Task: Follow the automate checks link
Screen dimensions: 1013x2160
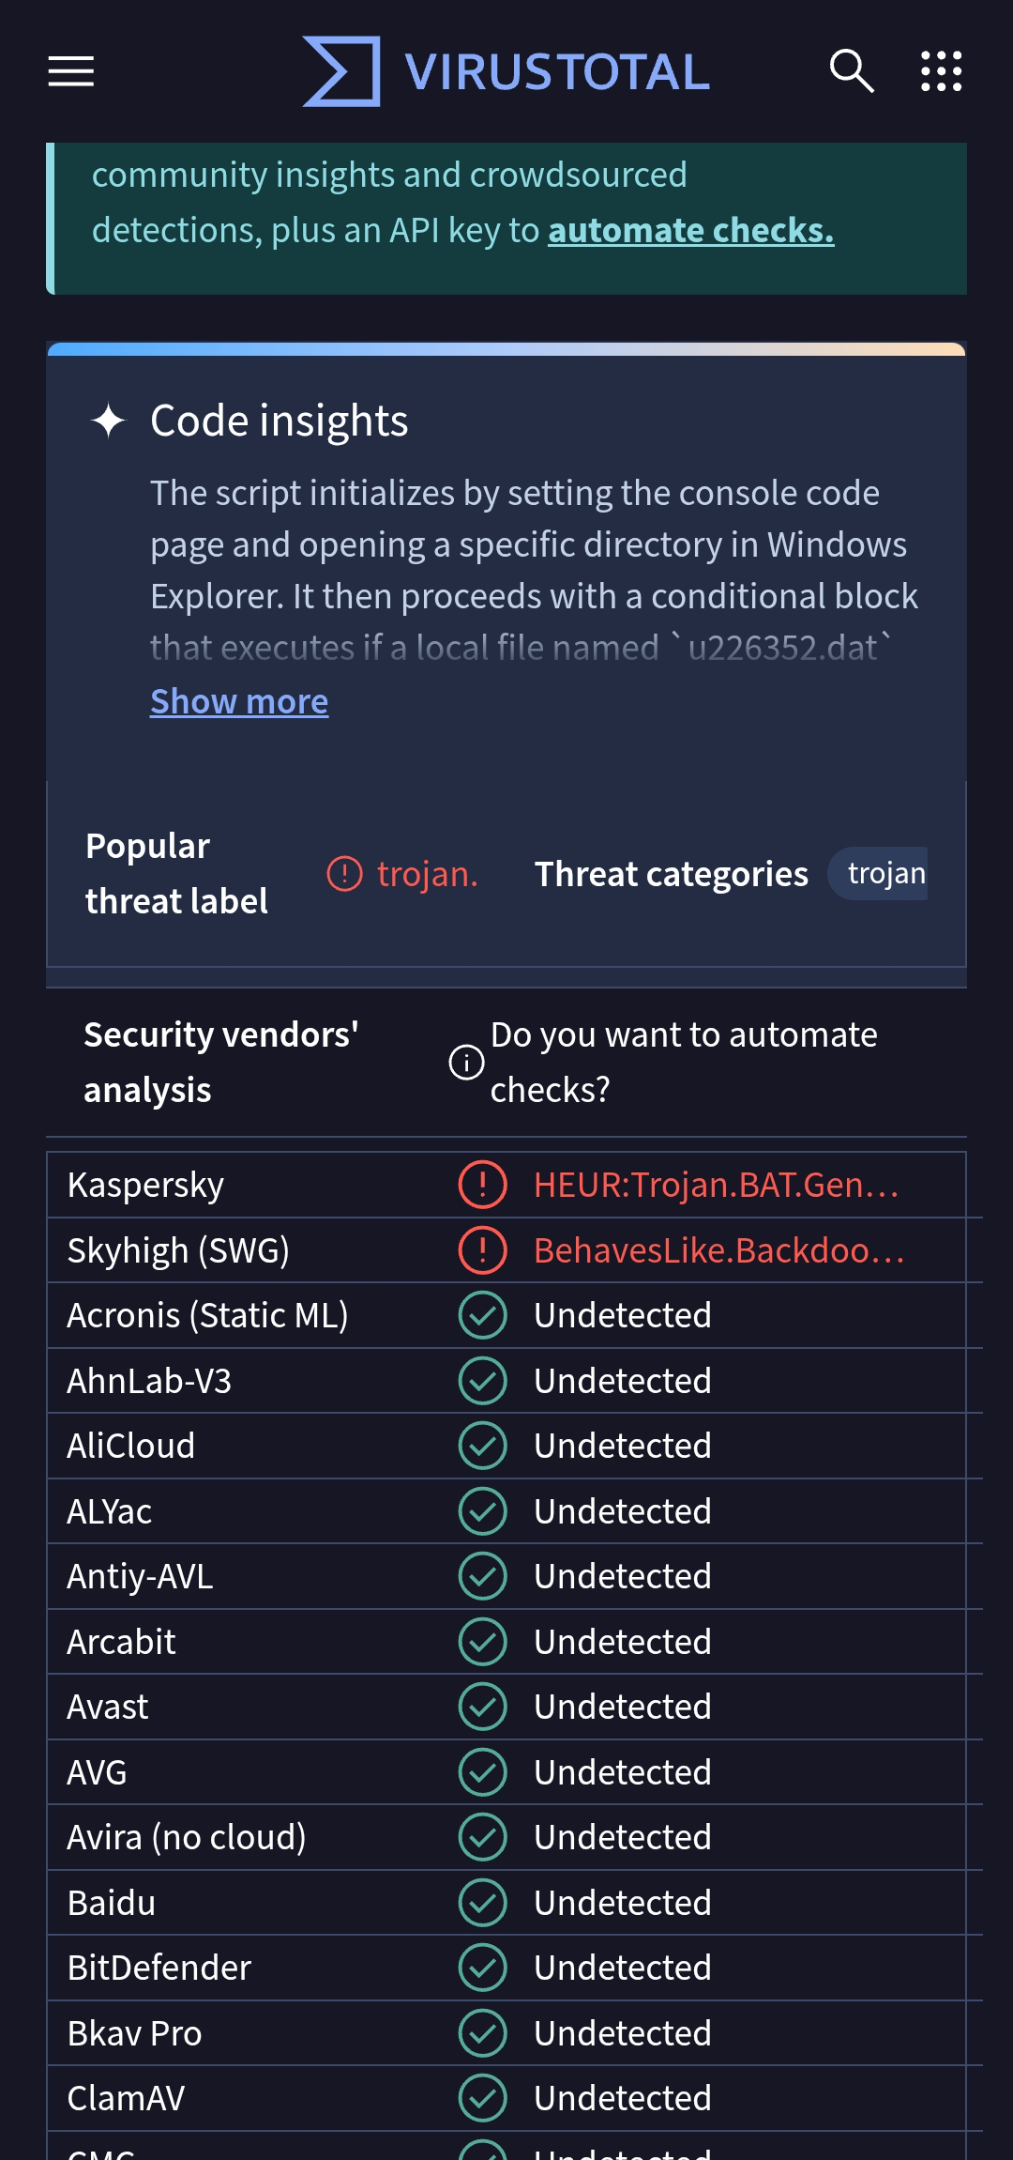Action: (x=691, y=230)
